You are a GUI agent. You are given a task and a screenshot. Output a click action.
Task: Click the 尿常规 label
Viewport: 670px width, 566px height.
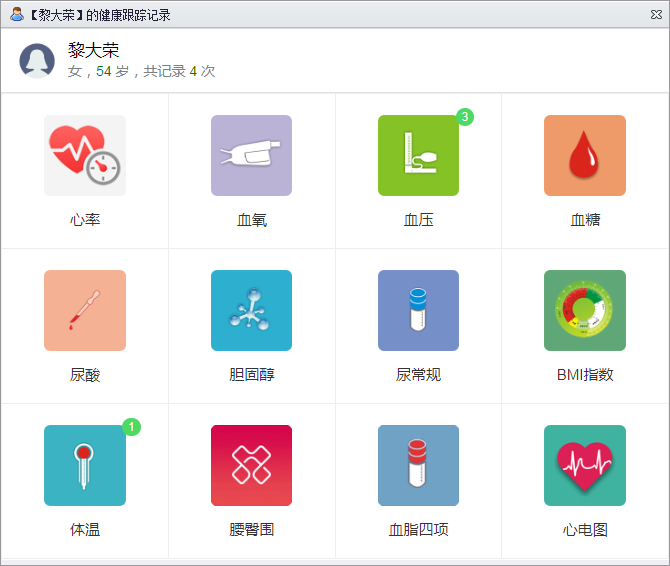(x=418, y=375)
